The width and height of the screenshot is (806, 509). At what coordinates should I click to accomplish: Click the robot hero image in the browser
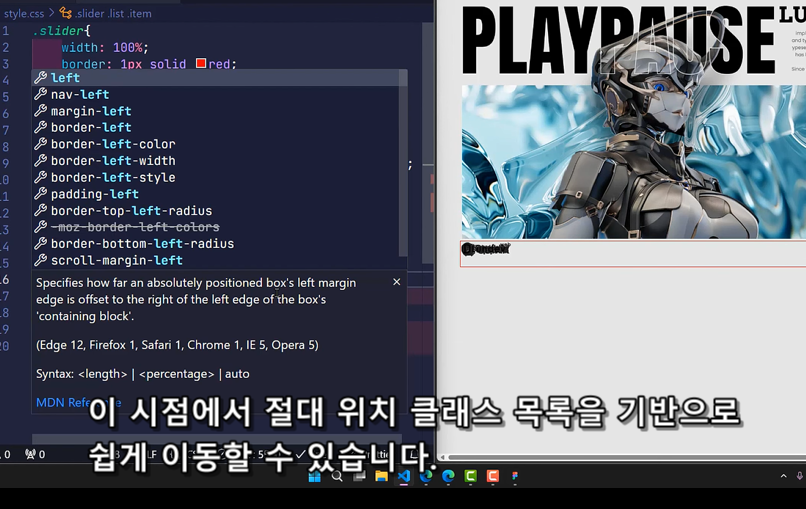pos(633,161)
